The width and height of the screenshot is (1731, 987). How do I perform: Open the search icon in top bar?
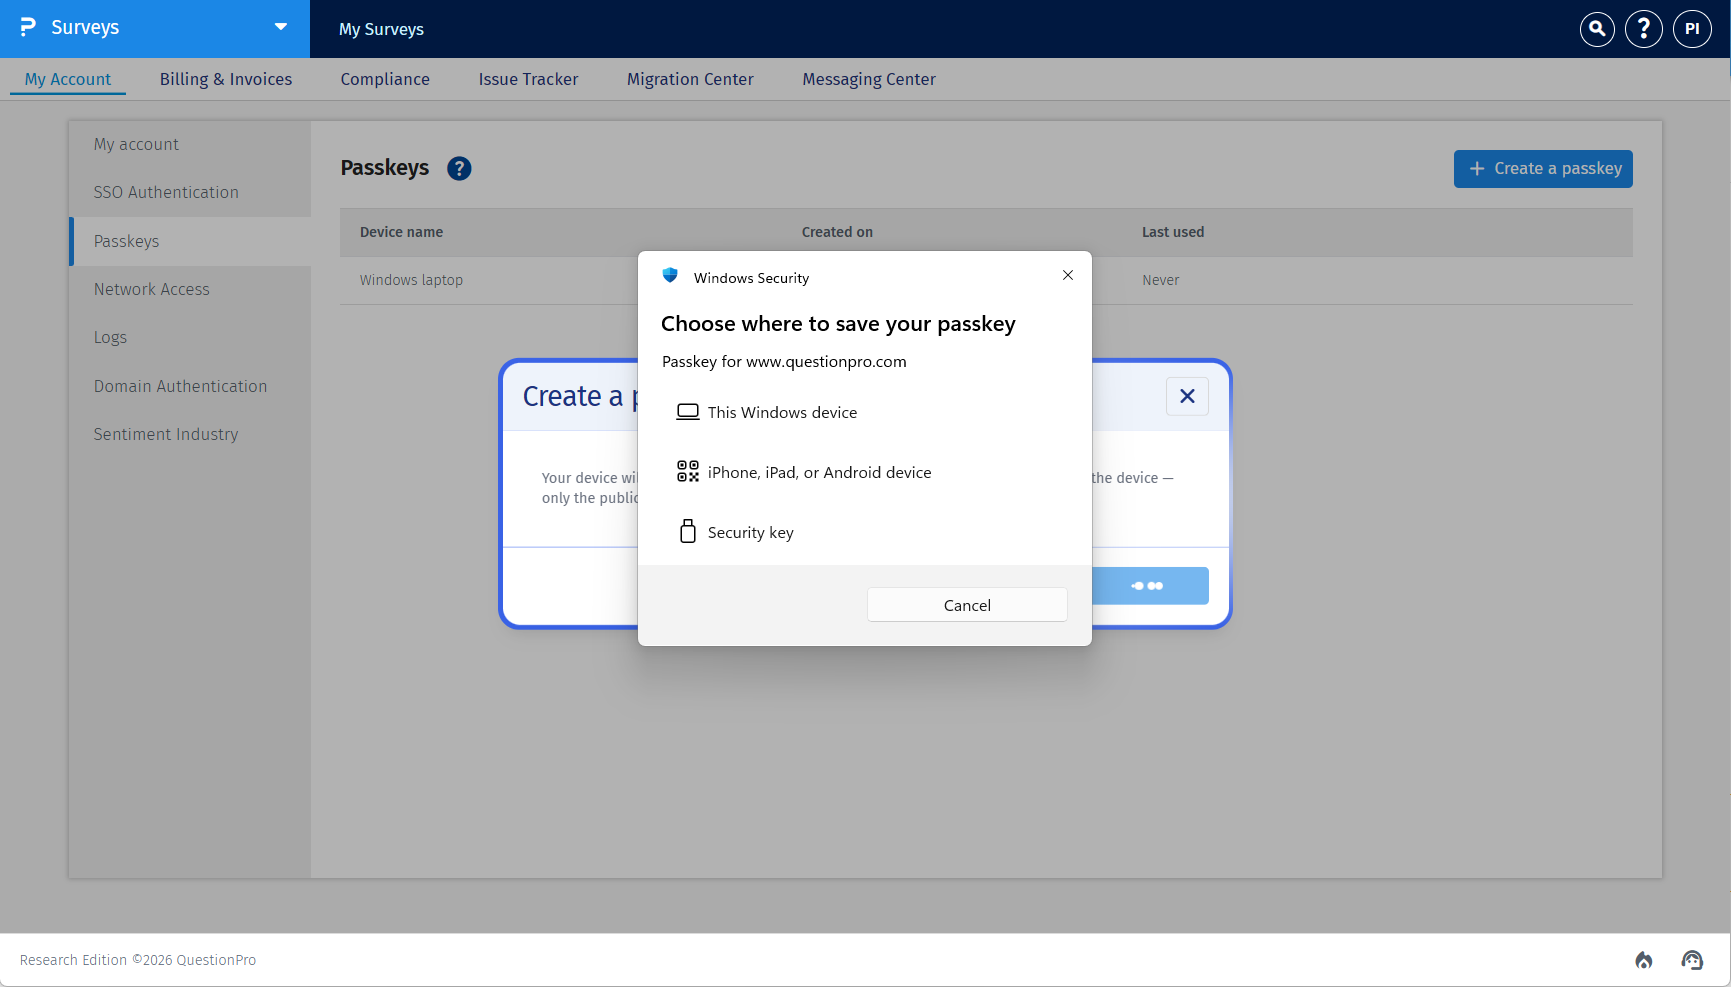pos(1597,29)
